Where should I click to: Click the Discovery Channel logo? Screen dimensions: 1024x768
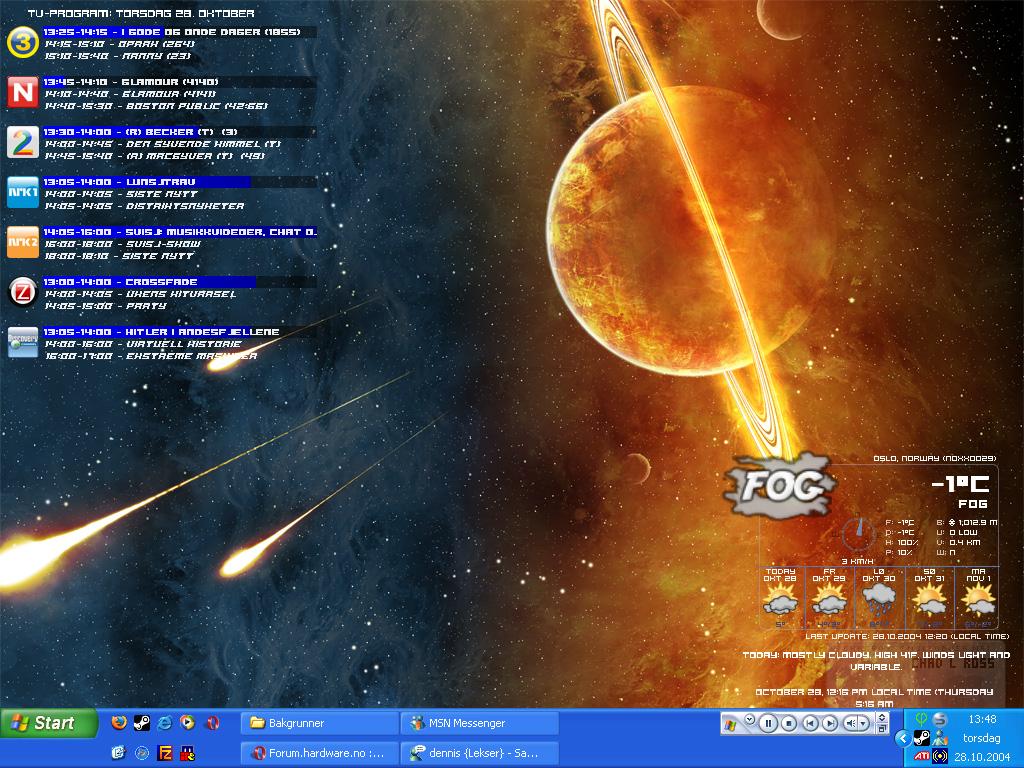pos(22,343)
